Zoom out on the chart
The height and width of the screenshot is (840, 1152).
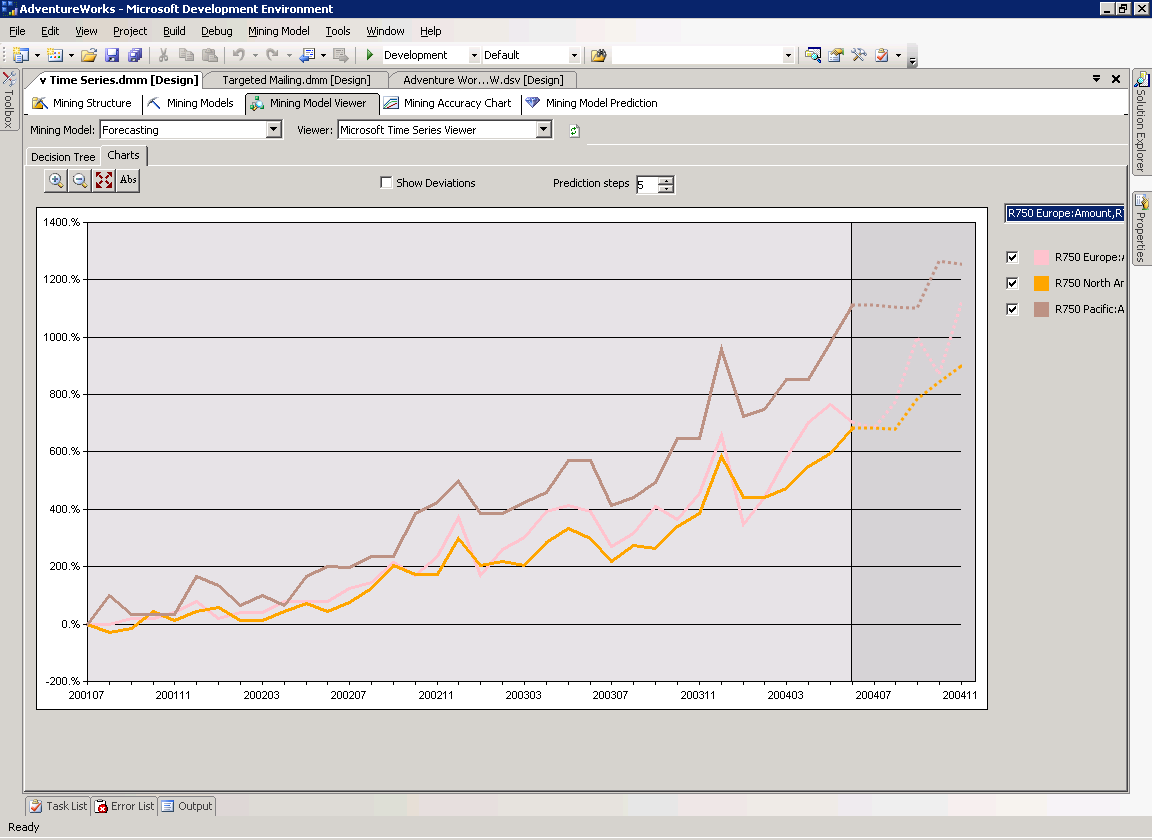tap(79, 180)
